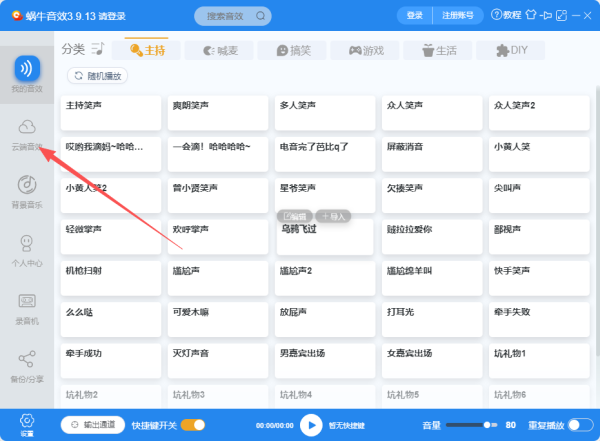Switch to the 喊麦 category tab
Viewport: 600px width, 441px height.
pos(219,50)
